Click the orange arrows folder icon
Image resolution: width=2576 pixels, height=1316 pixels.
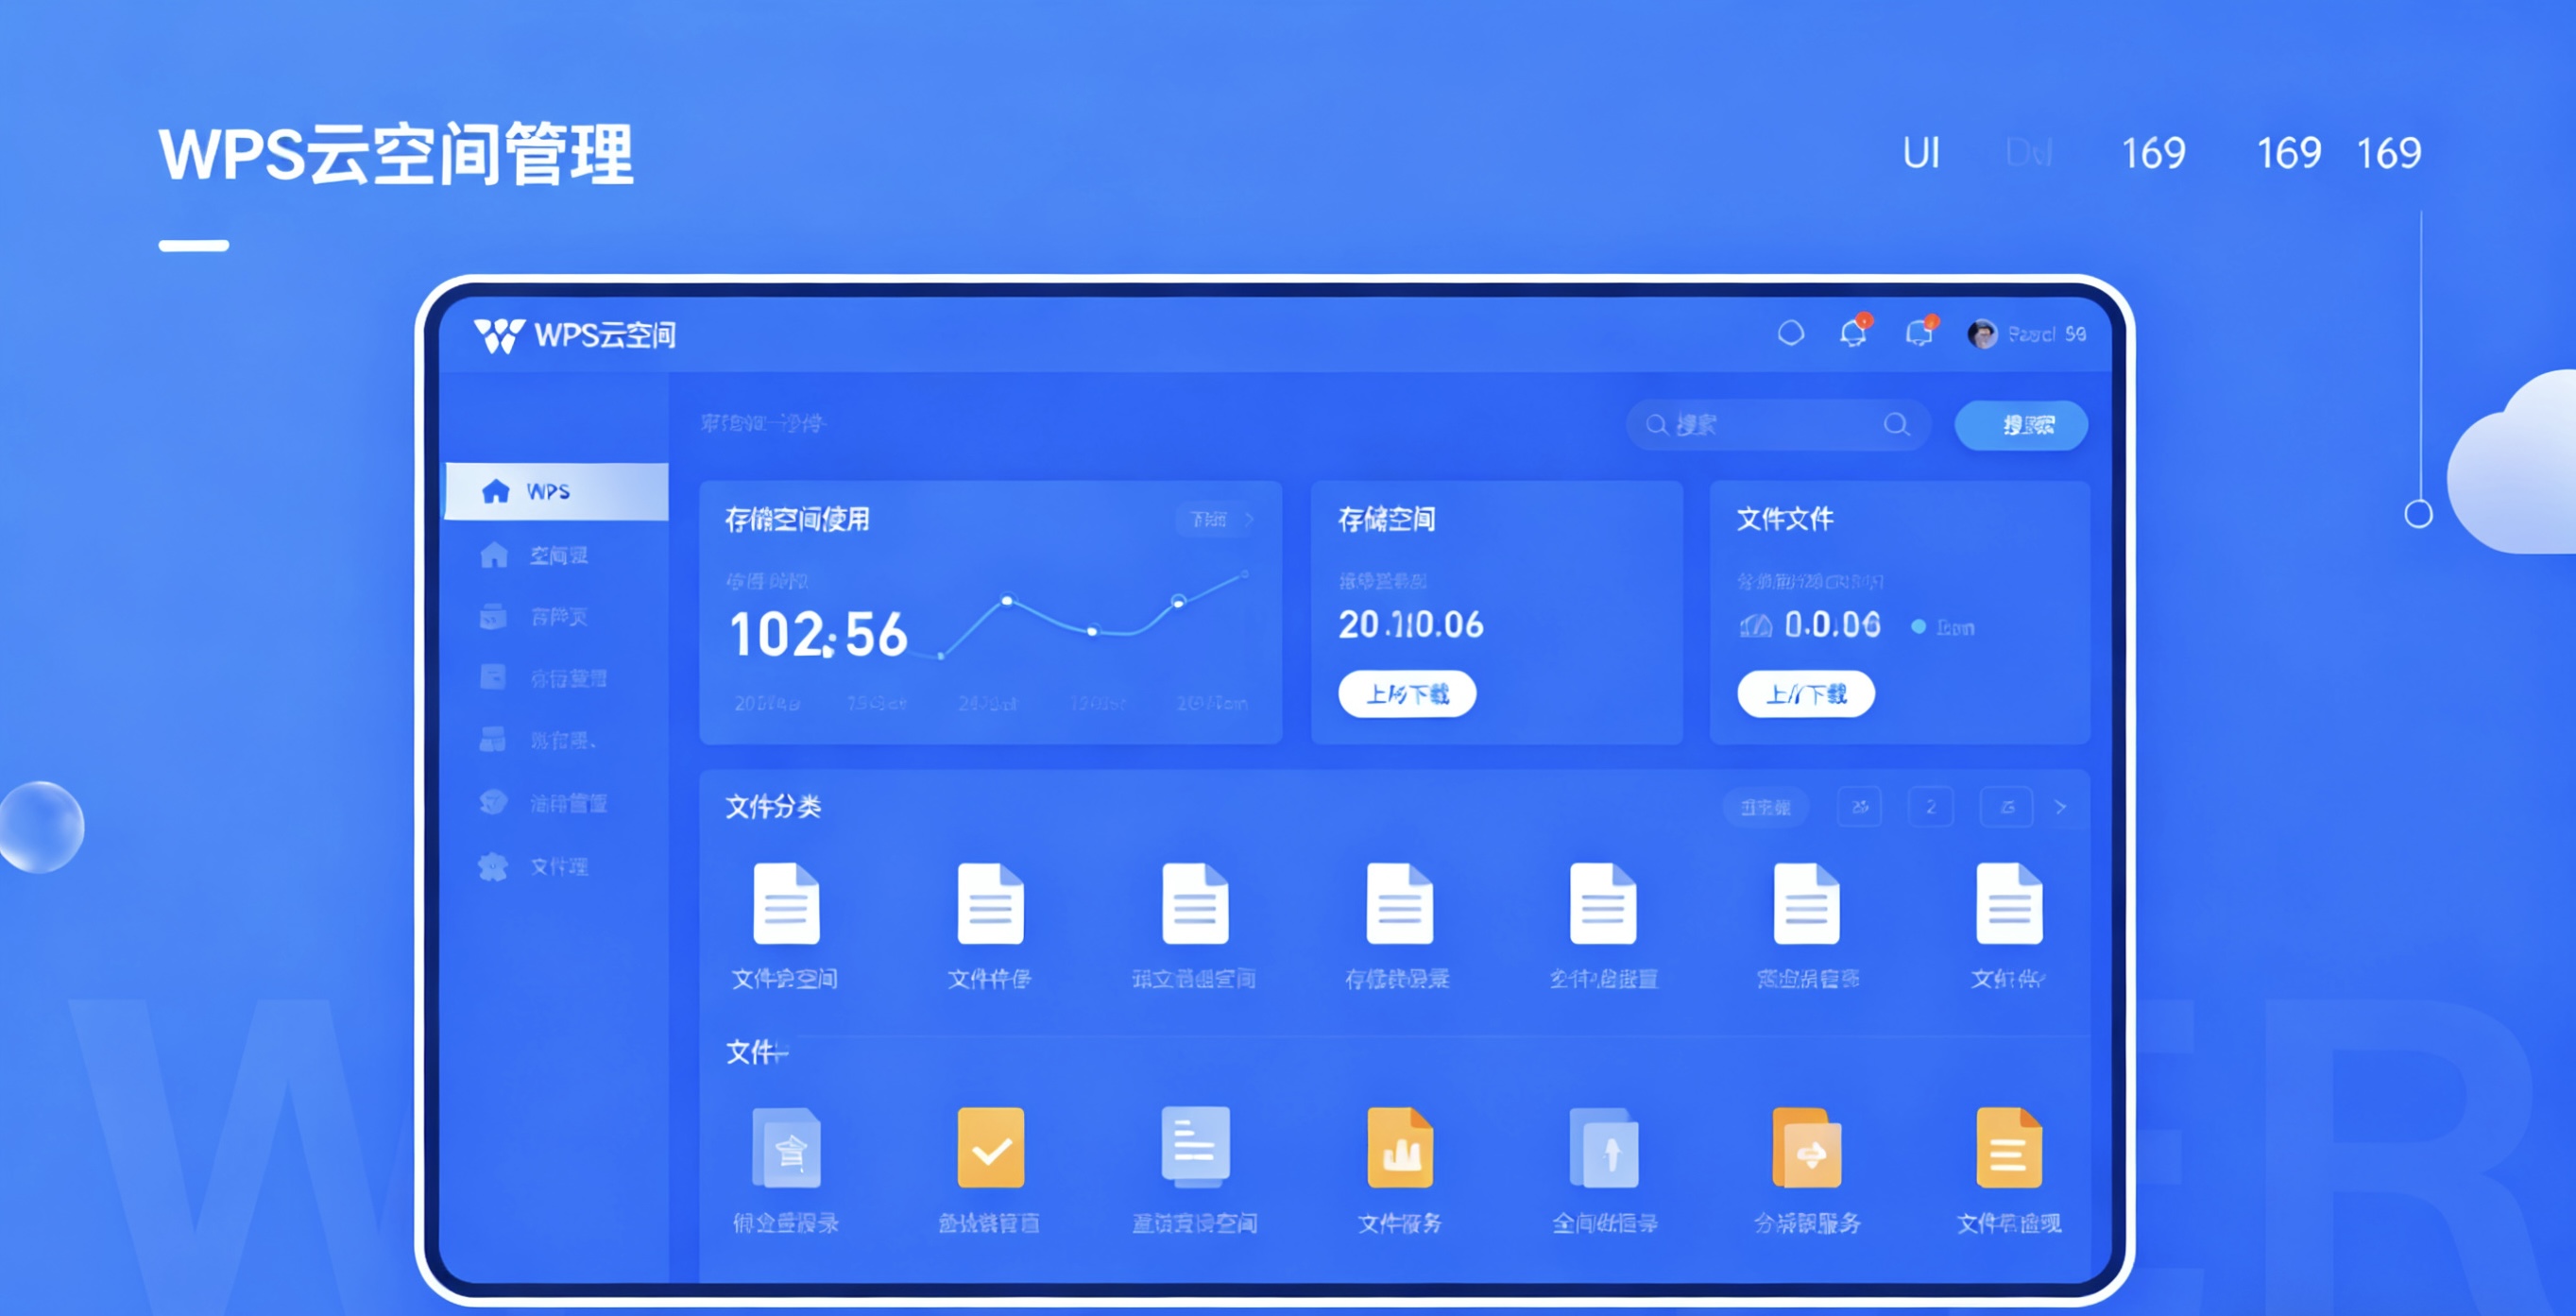(1806, 1148)
